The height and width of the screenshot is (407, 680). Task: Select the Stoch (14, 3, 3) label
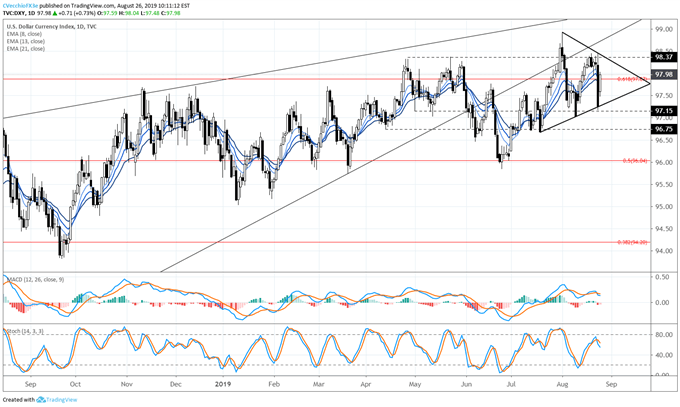coord(25,332)
